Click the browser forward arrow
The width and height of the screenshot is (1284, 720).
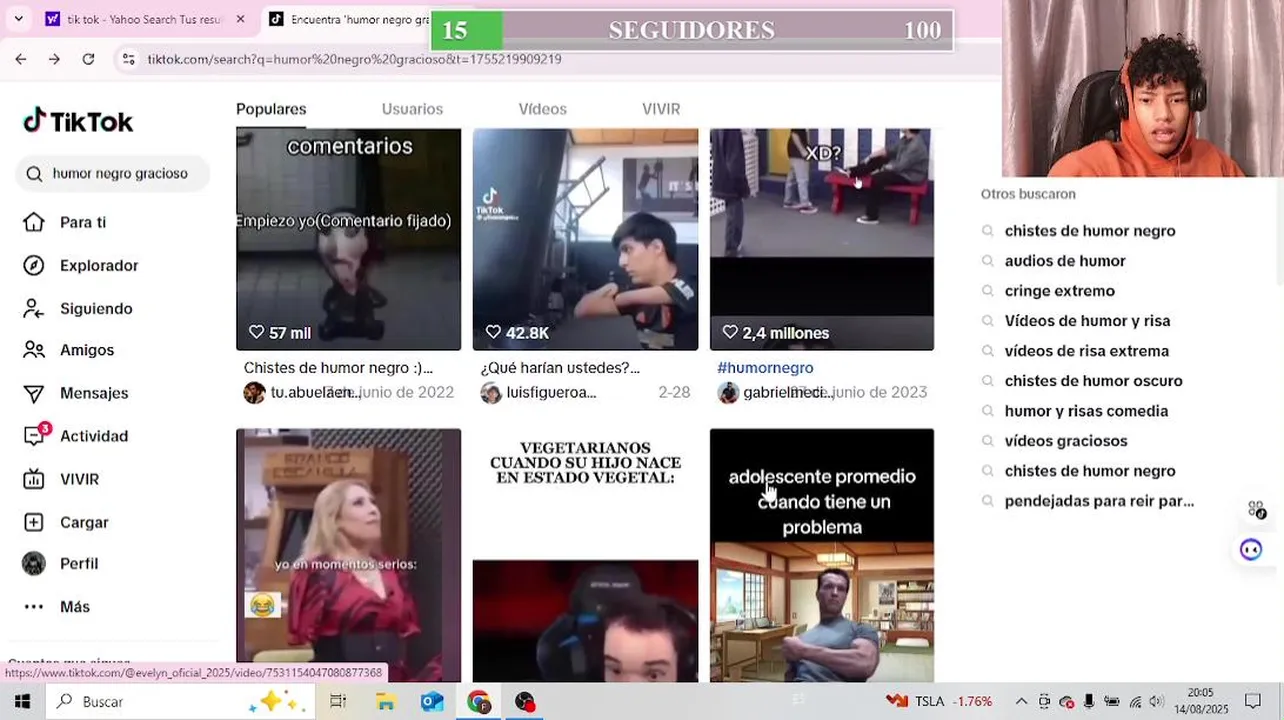(x=54, y=59)
